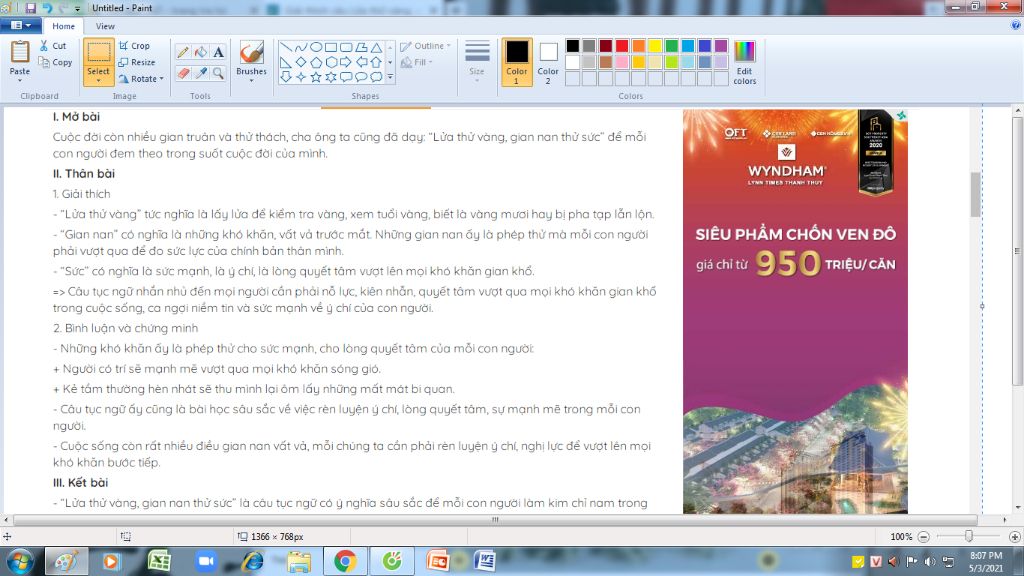Image resolution: width=1024 pixels, height=576 pixels.
Task: Undo using the quick access arrow
Action: [47, 8]
